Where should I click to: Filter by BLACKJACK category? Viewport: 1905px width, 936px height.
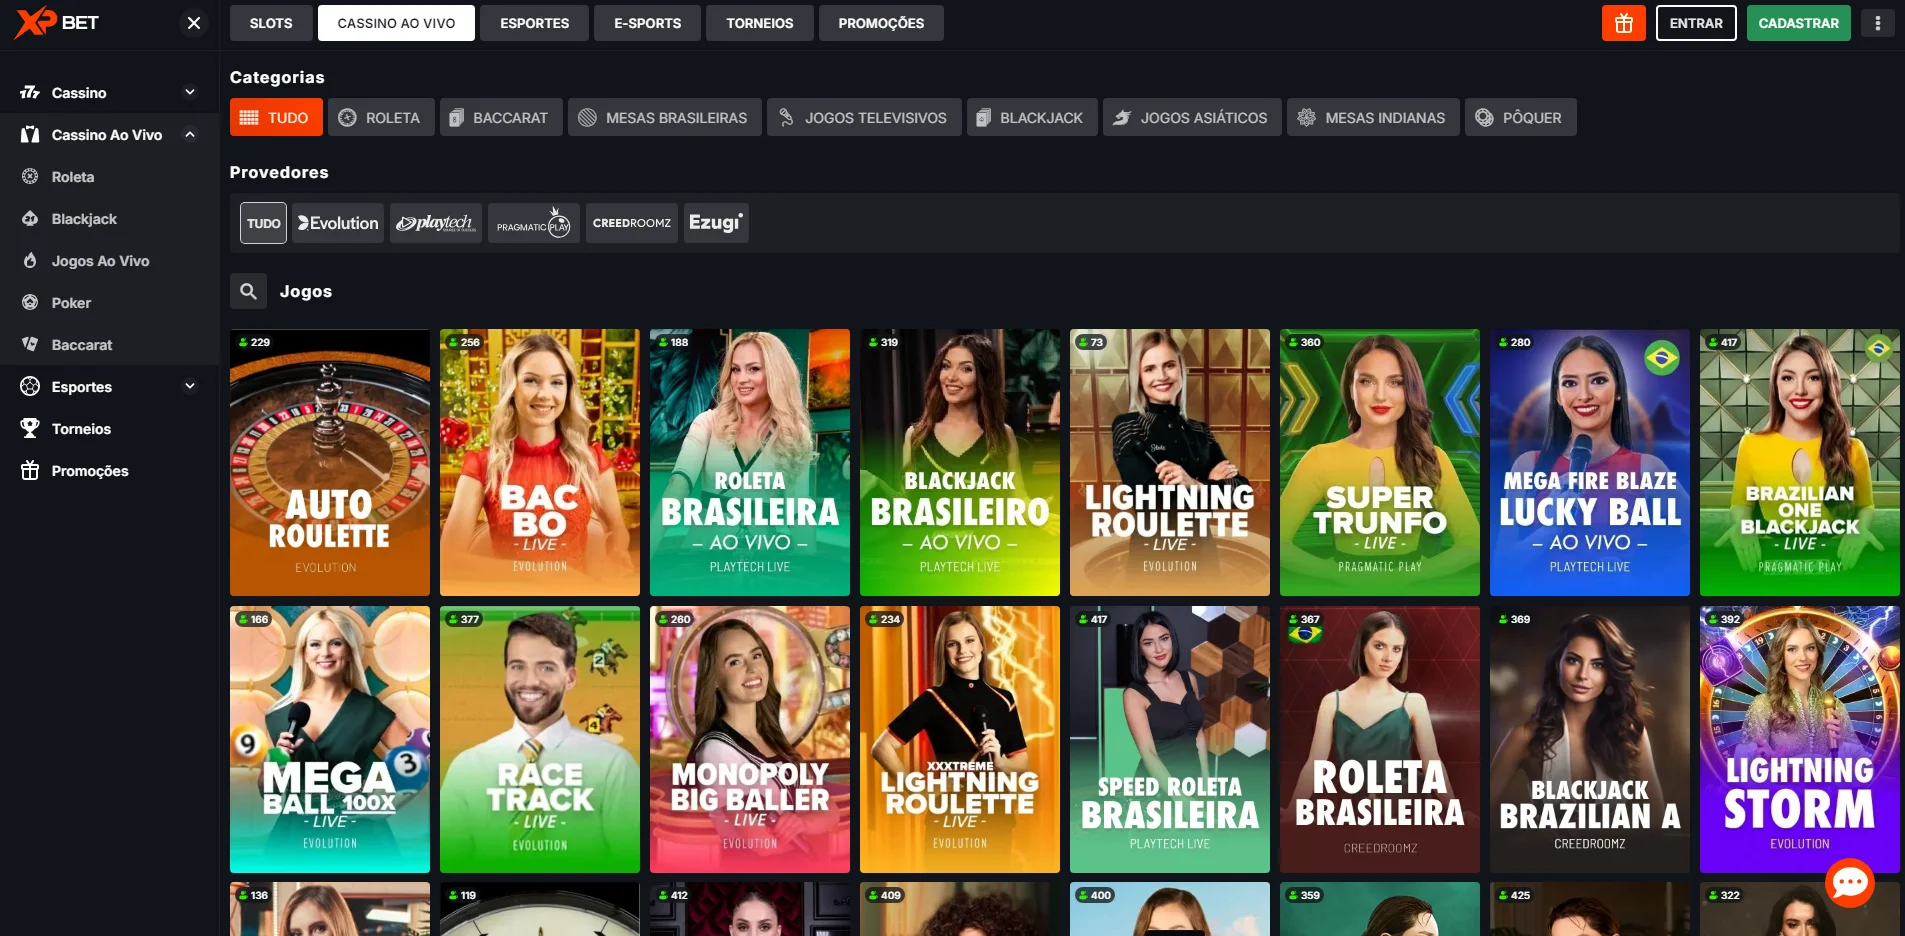point(1031,117)
